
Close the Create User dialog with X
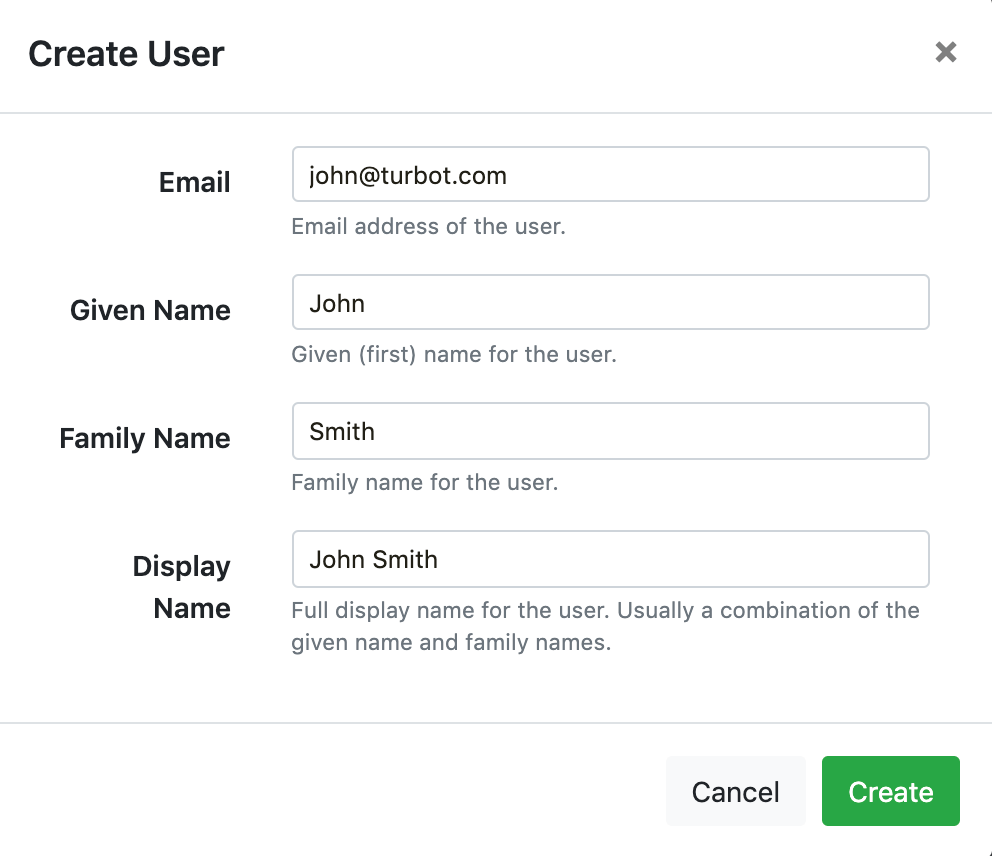click(x=946, y=52)
